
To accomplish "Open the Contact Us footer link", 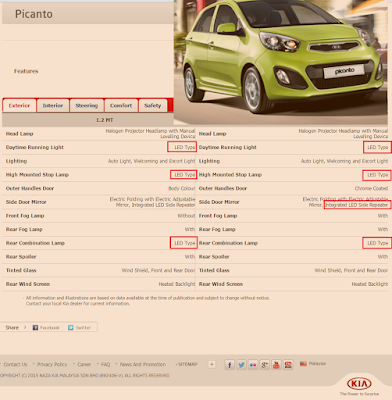I will coord(15,364).
